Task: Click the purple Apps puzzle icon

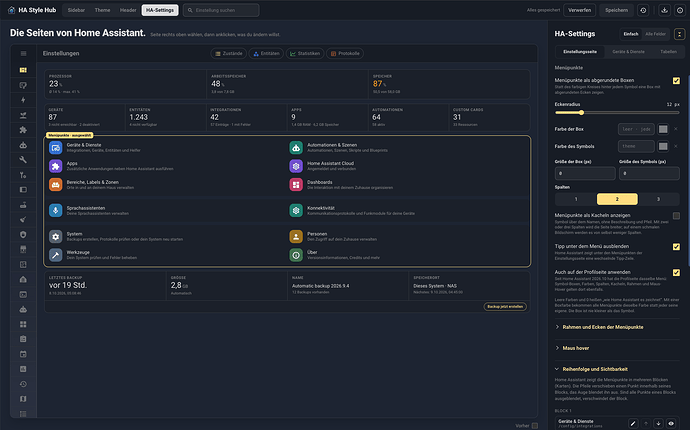Action: tap(55, 166)
